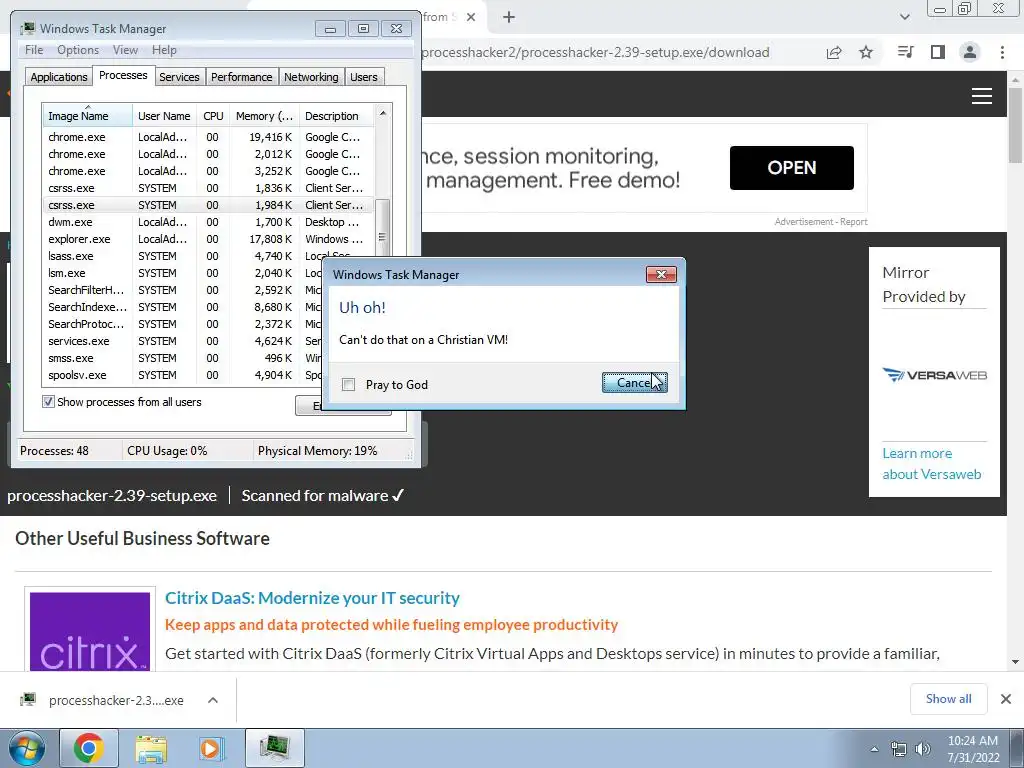This screenshot has height=768, width=1024.
Task: Switch to the Performance tab
Action: (x=241, y=77)
